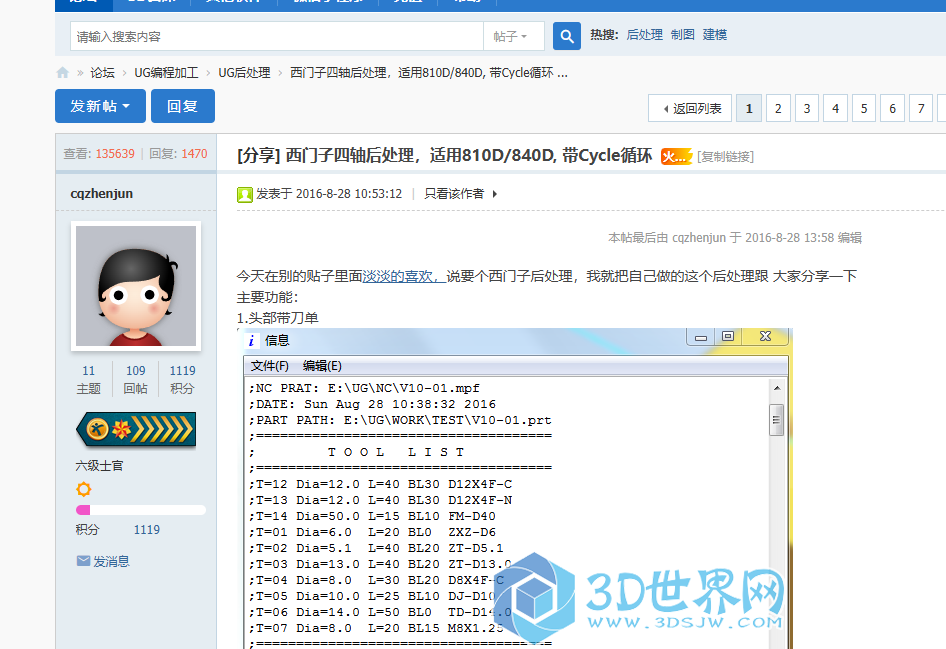
Task: Click the hot thread badge icon
Action: 676,157
